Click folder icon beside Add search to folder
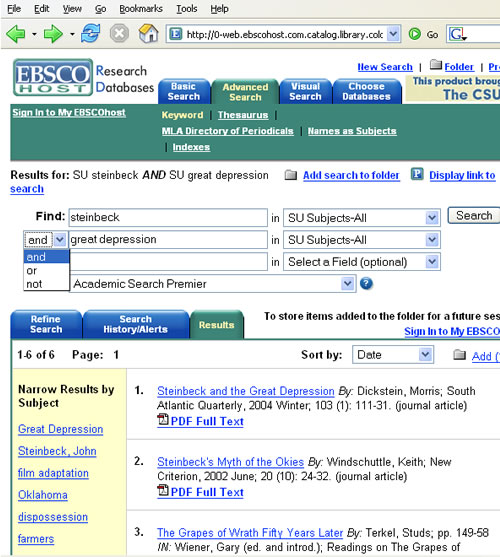The height and width of the screenshot is (557, 500). [x=291, y=175]
